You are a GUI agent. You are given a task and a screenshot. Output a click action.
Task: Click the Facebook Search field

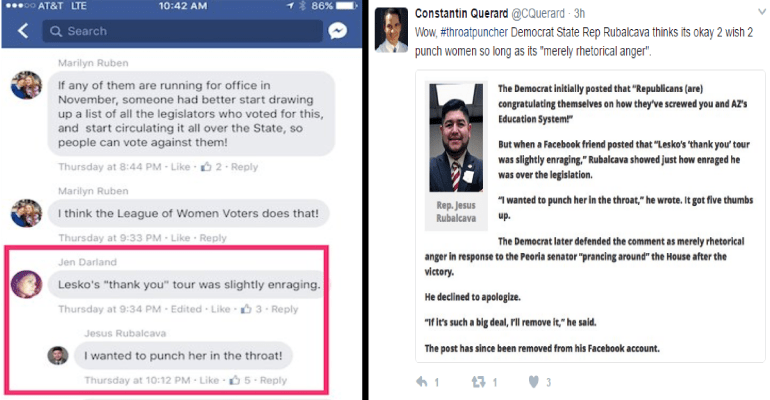pyautogui.click(x=182, y=31)
